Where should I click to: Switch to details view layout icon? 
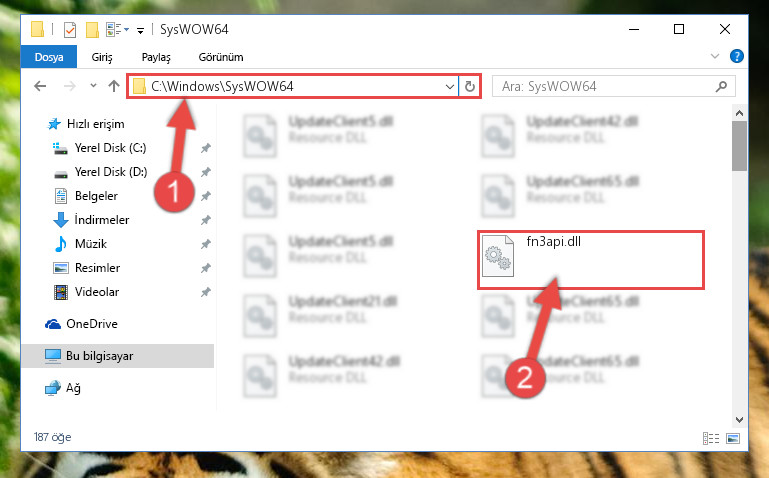click(x=711, y=438)
